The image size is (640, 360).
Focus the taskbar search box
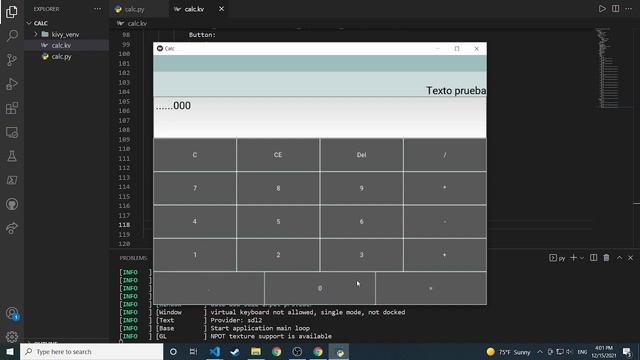[91, 351]
